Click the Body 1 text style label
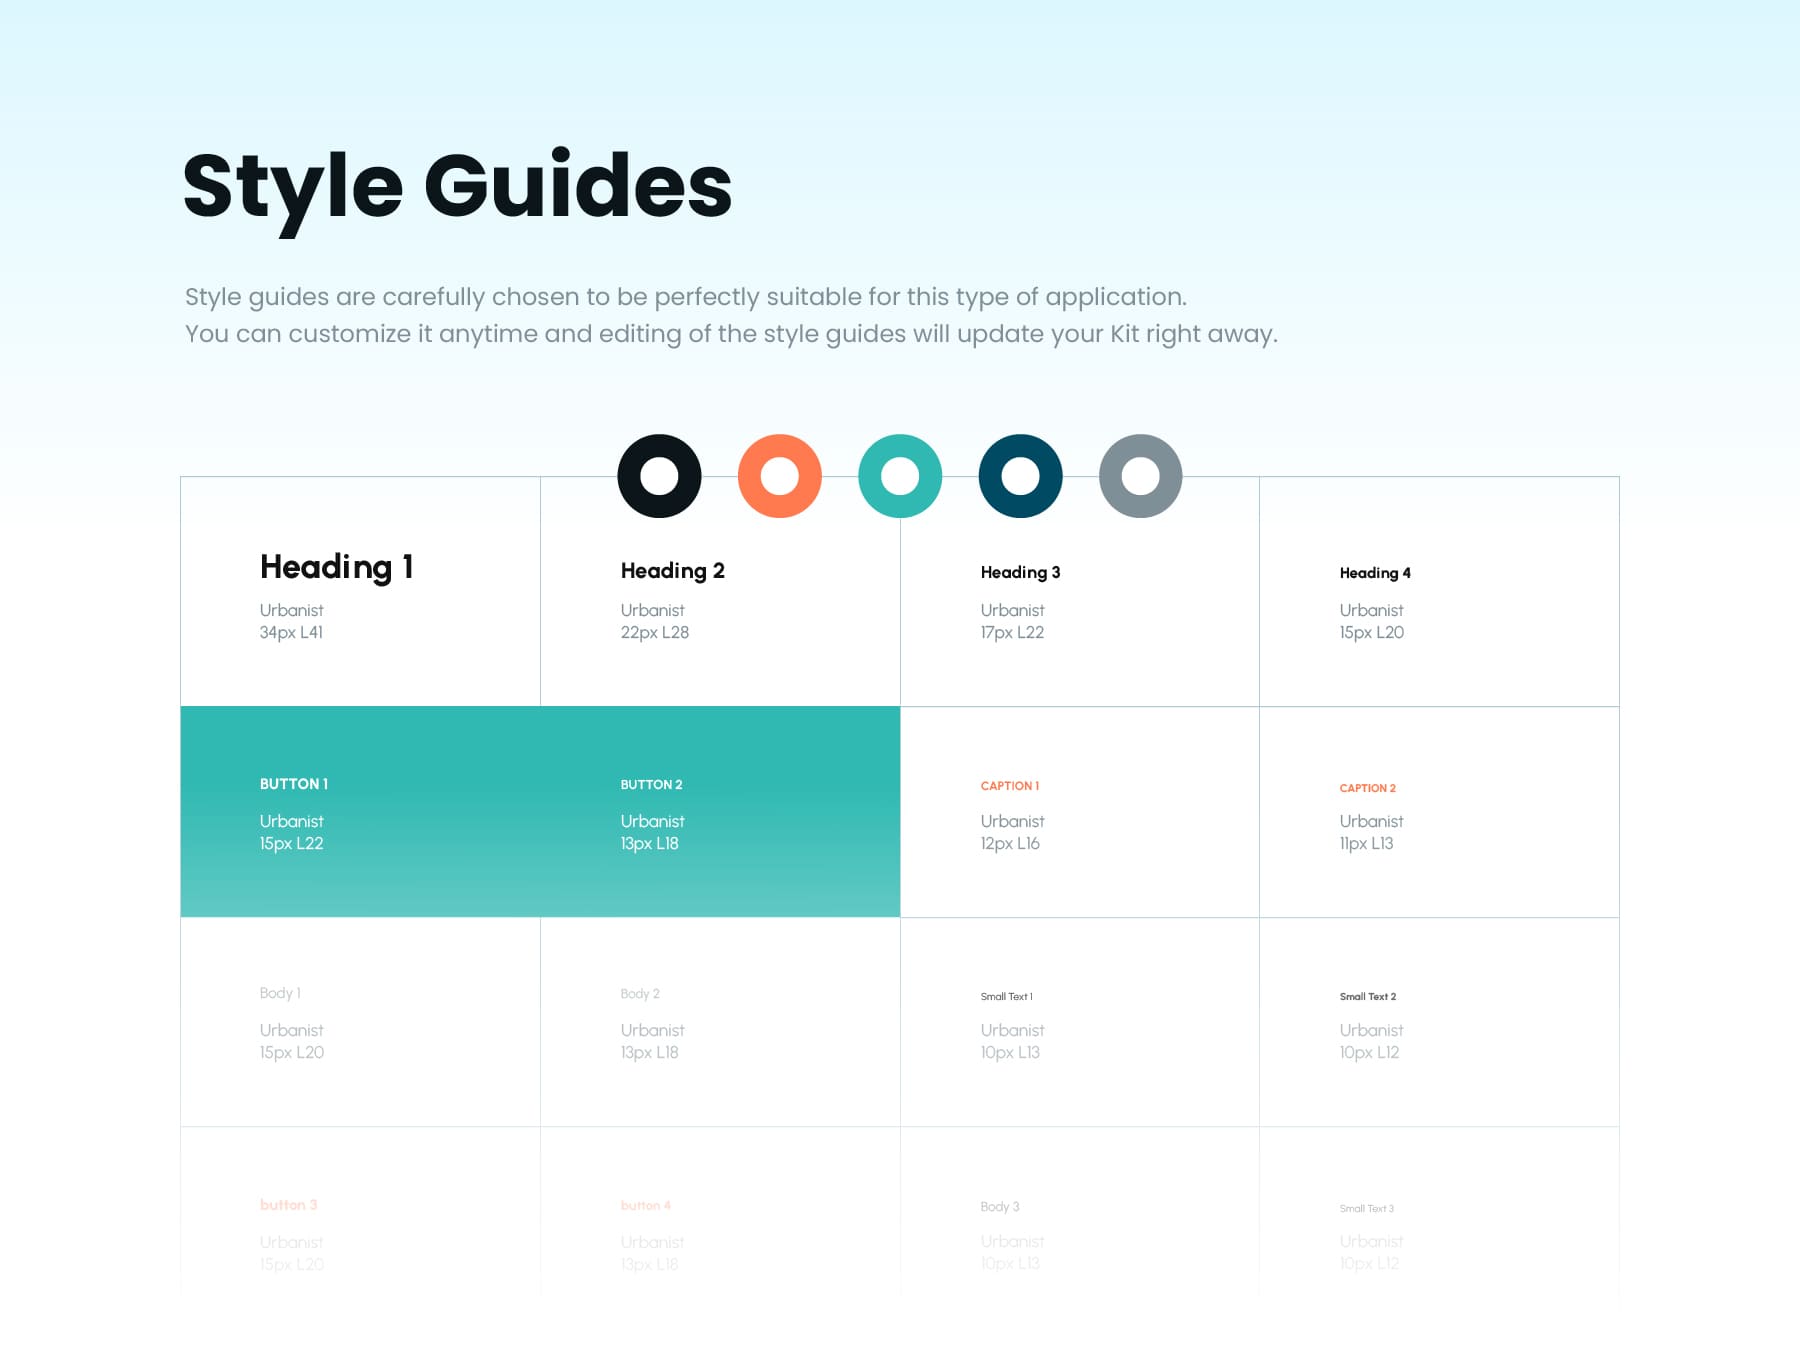Screen dimensions: 1800x1360 click(x=280, y=993)
